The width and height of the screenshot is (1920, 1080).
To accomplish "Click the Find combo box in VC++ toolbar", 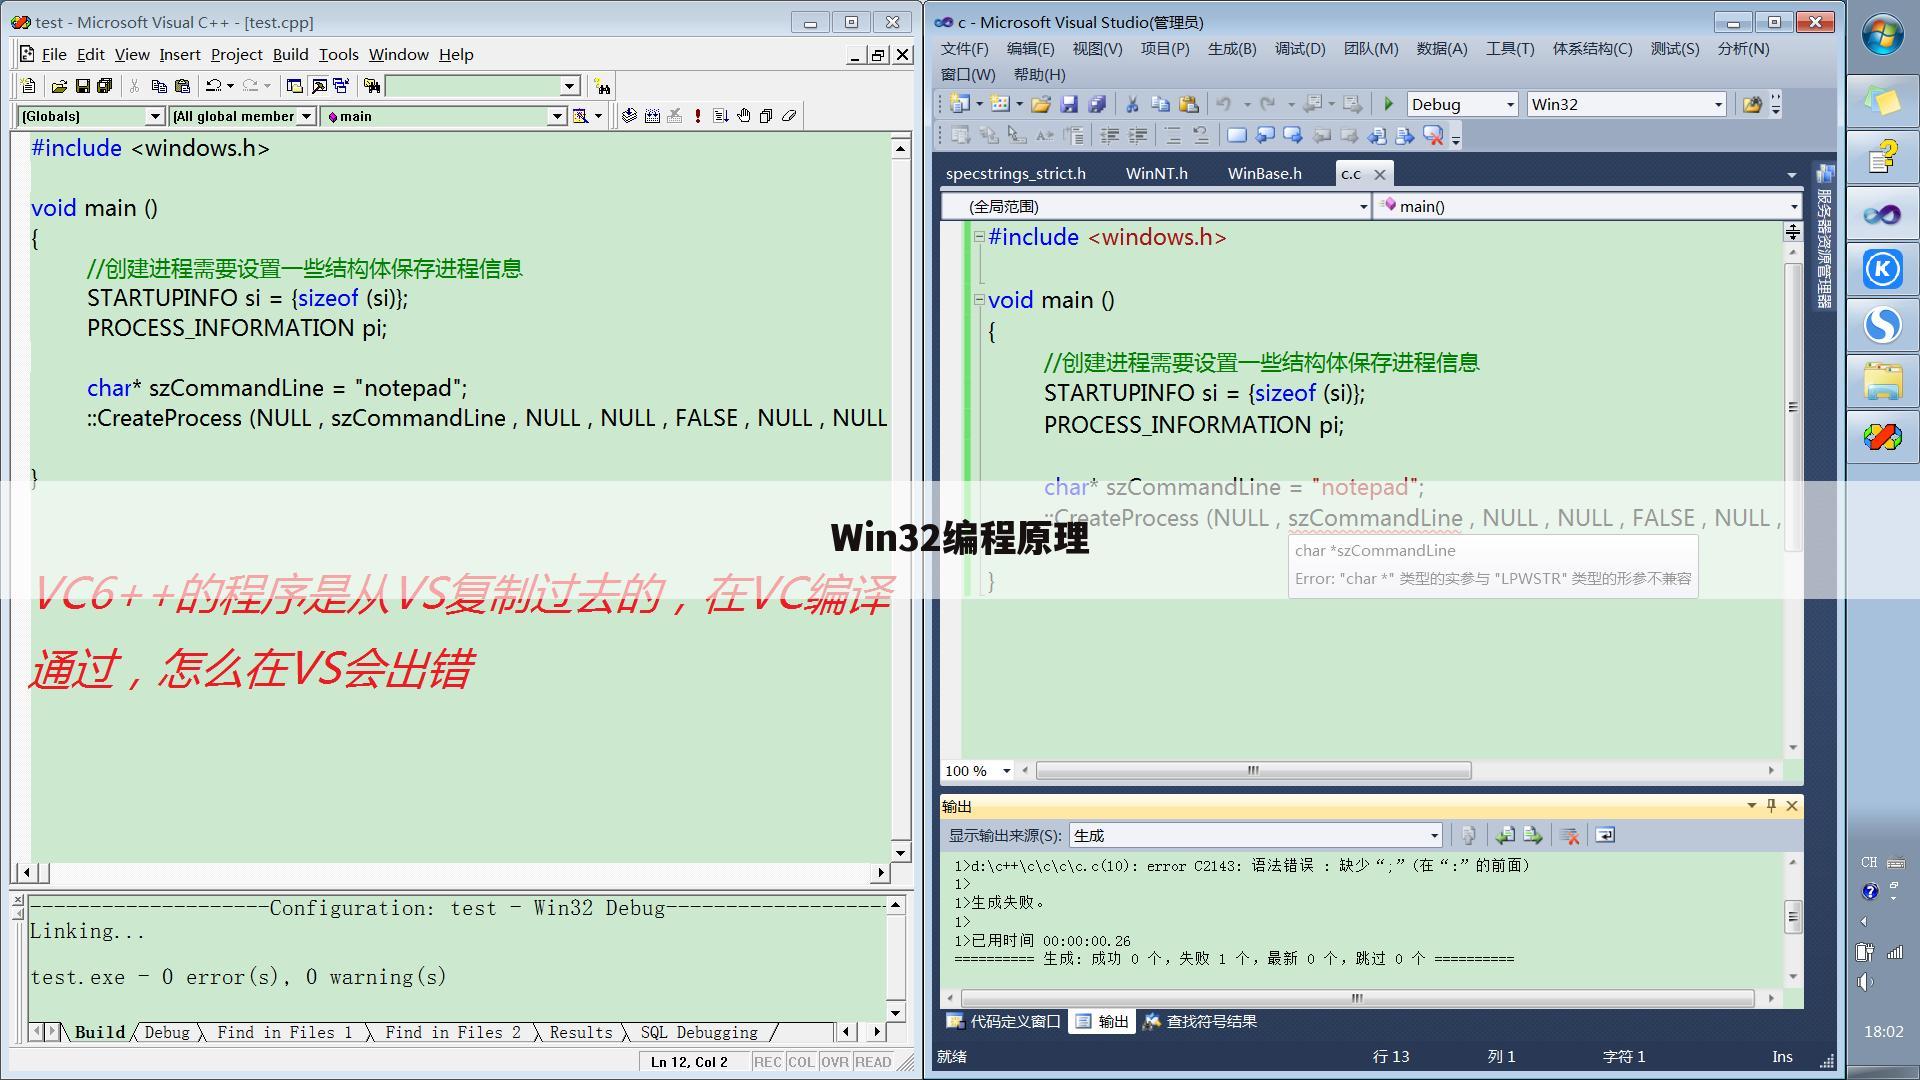I will (482, 86).
